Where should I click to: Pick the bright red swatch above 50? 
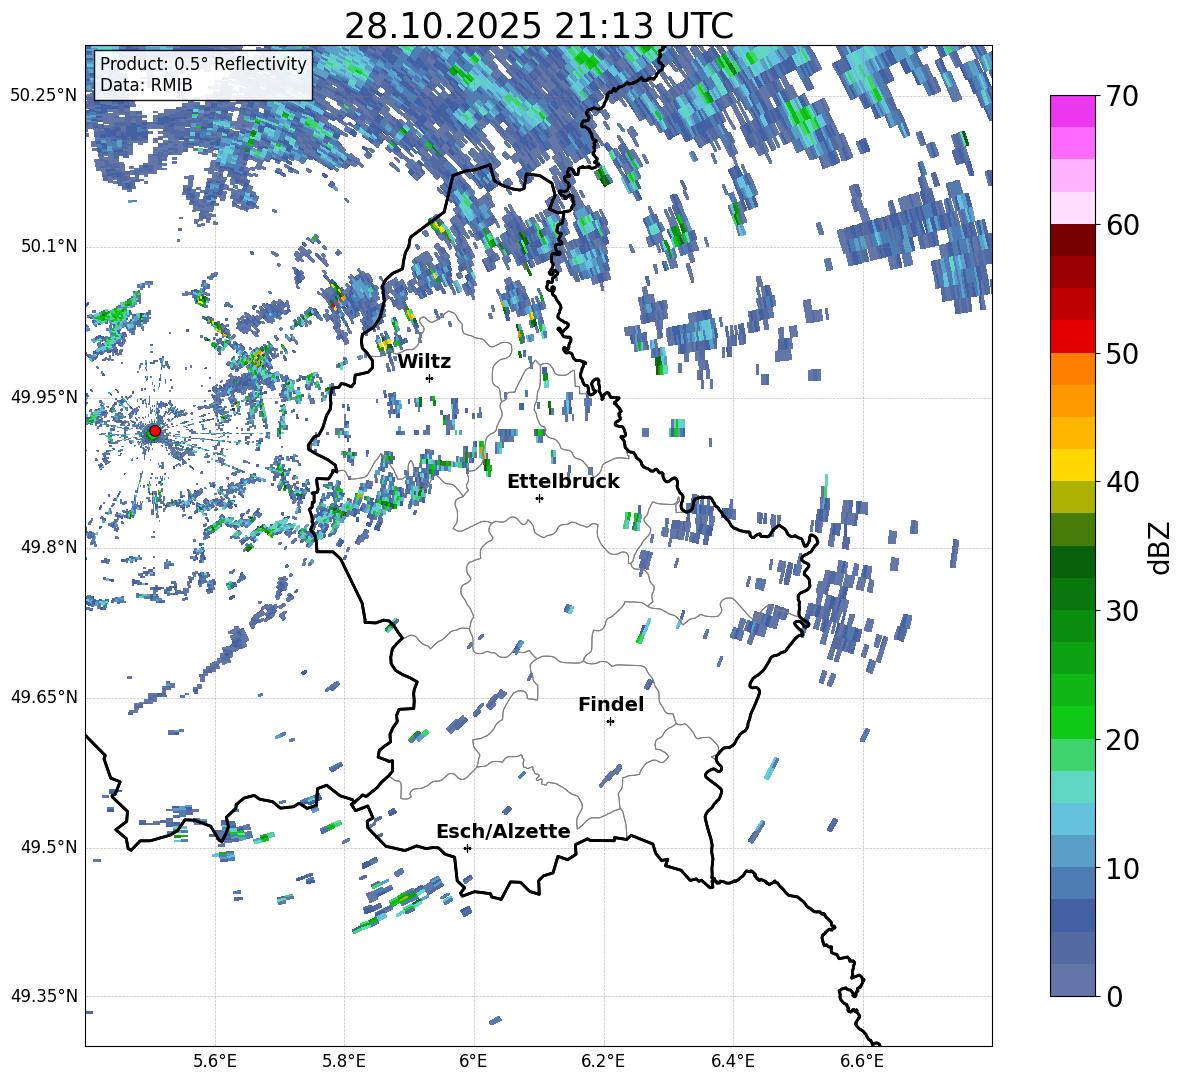[x=1072, y=337]
